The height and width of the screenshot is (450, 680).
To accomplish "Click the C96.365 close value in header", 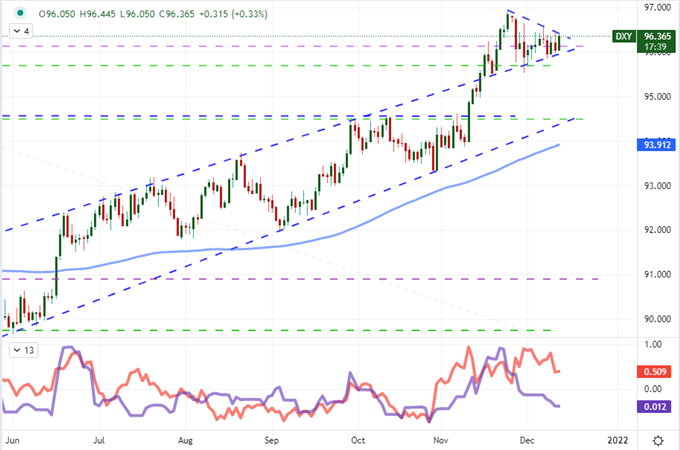I will 177,14.
